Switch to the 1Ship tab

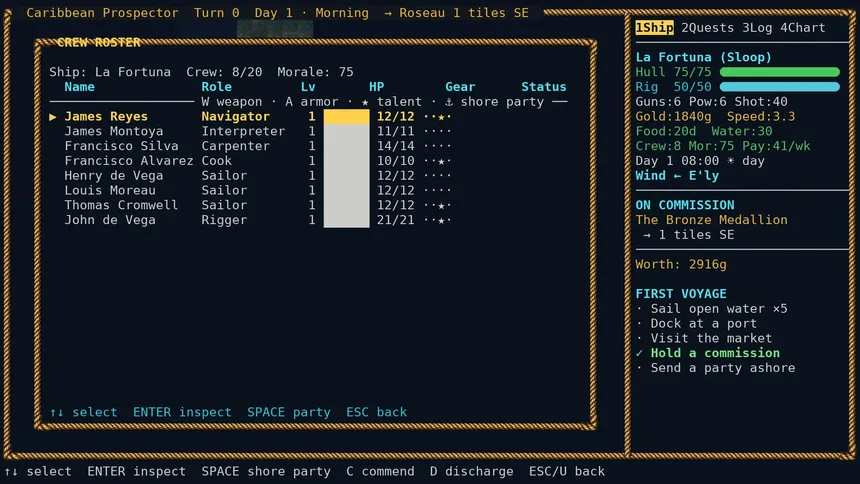654,27
